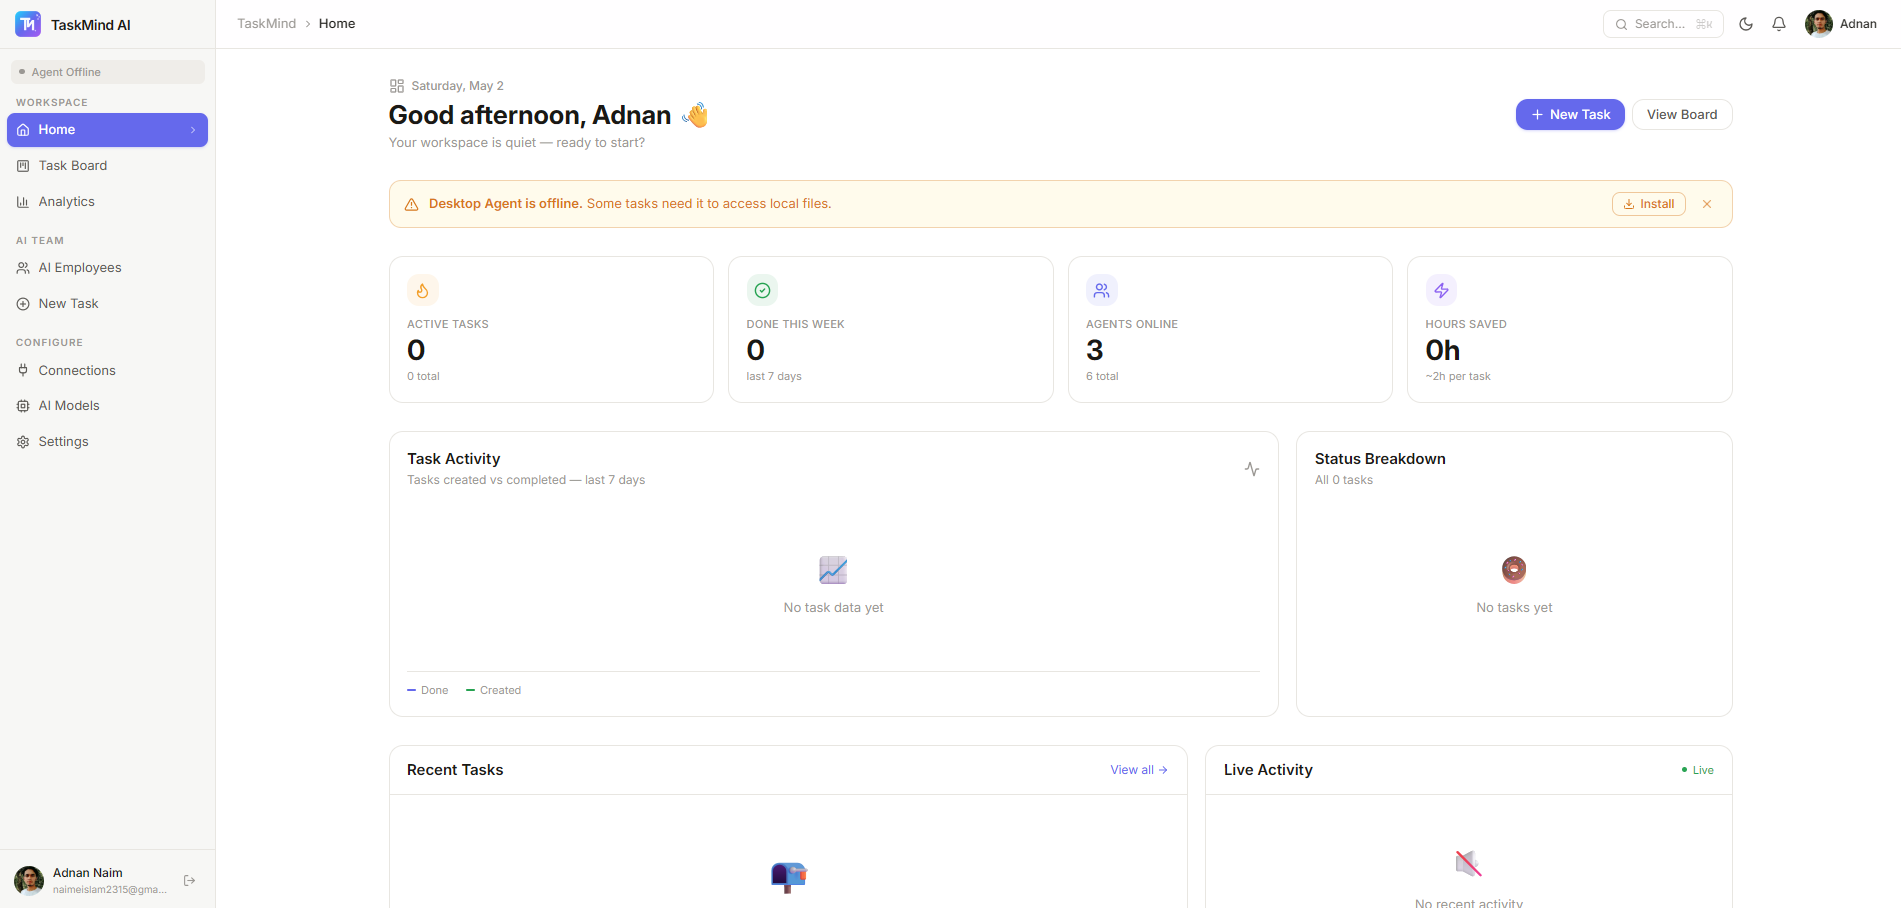Open notifications bell icon
The image size is (1901, 908).
coord(1779,24)
